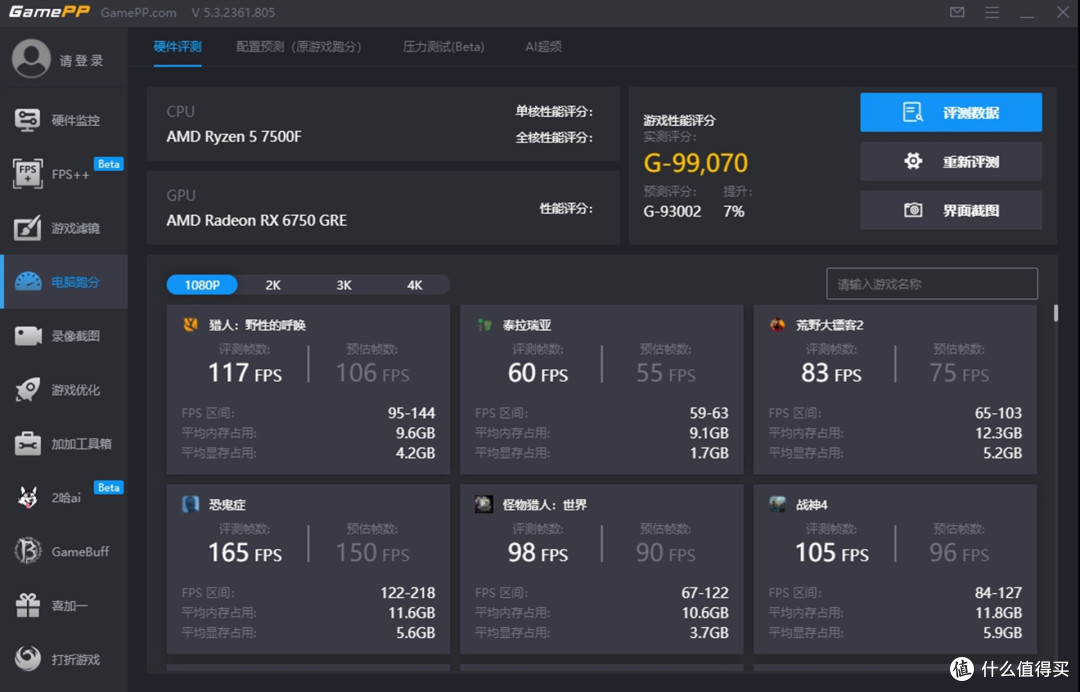
Task: Click the G-99,070 score value
Action: pyautogui.click(x=696, y=163)
